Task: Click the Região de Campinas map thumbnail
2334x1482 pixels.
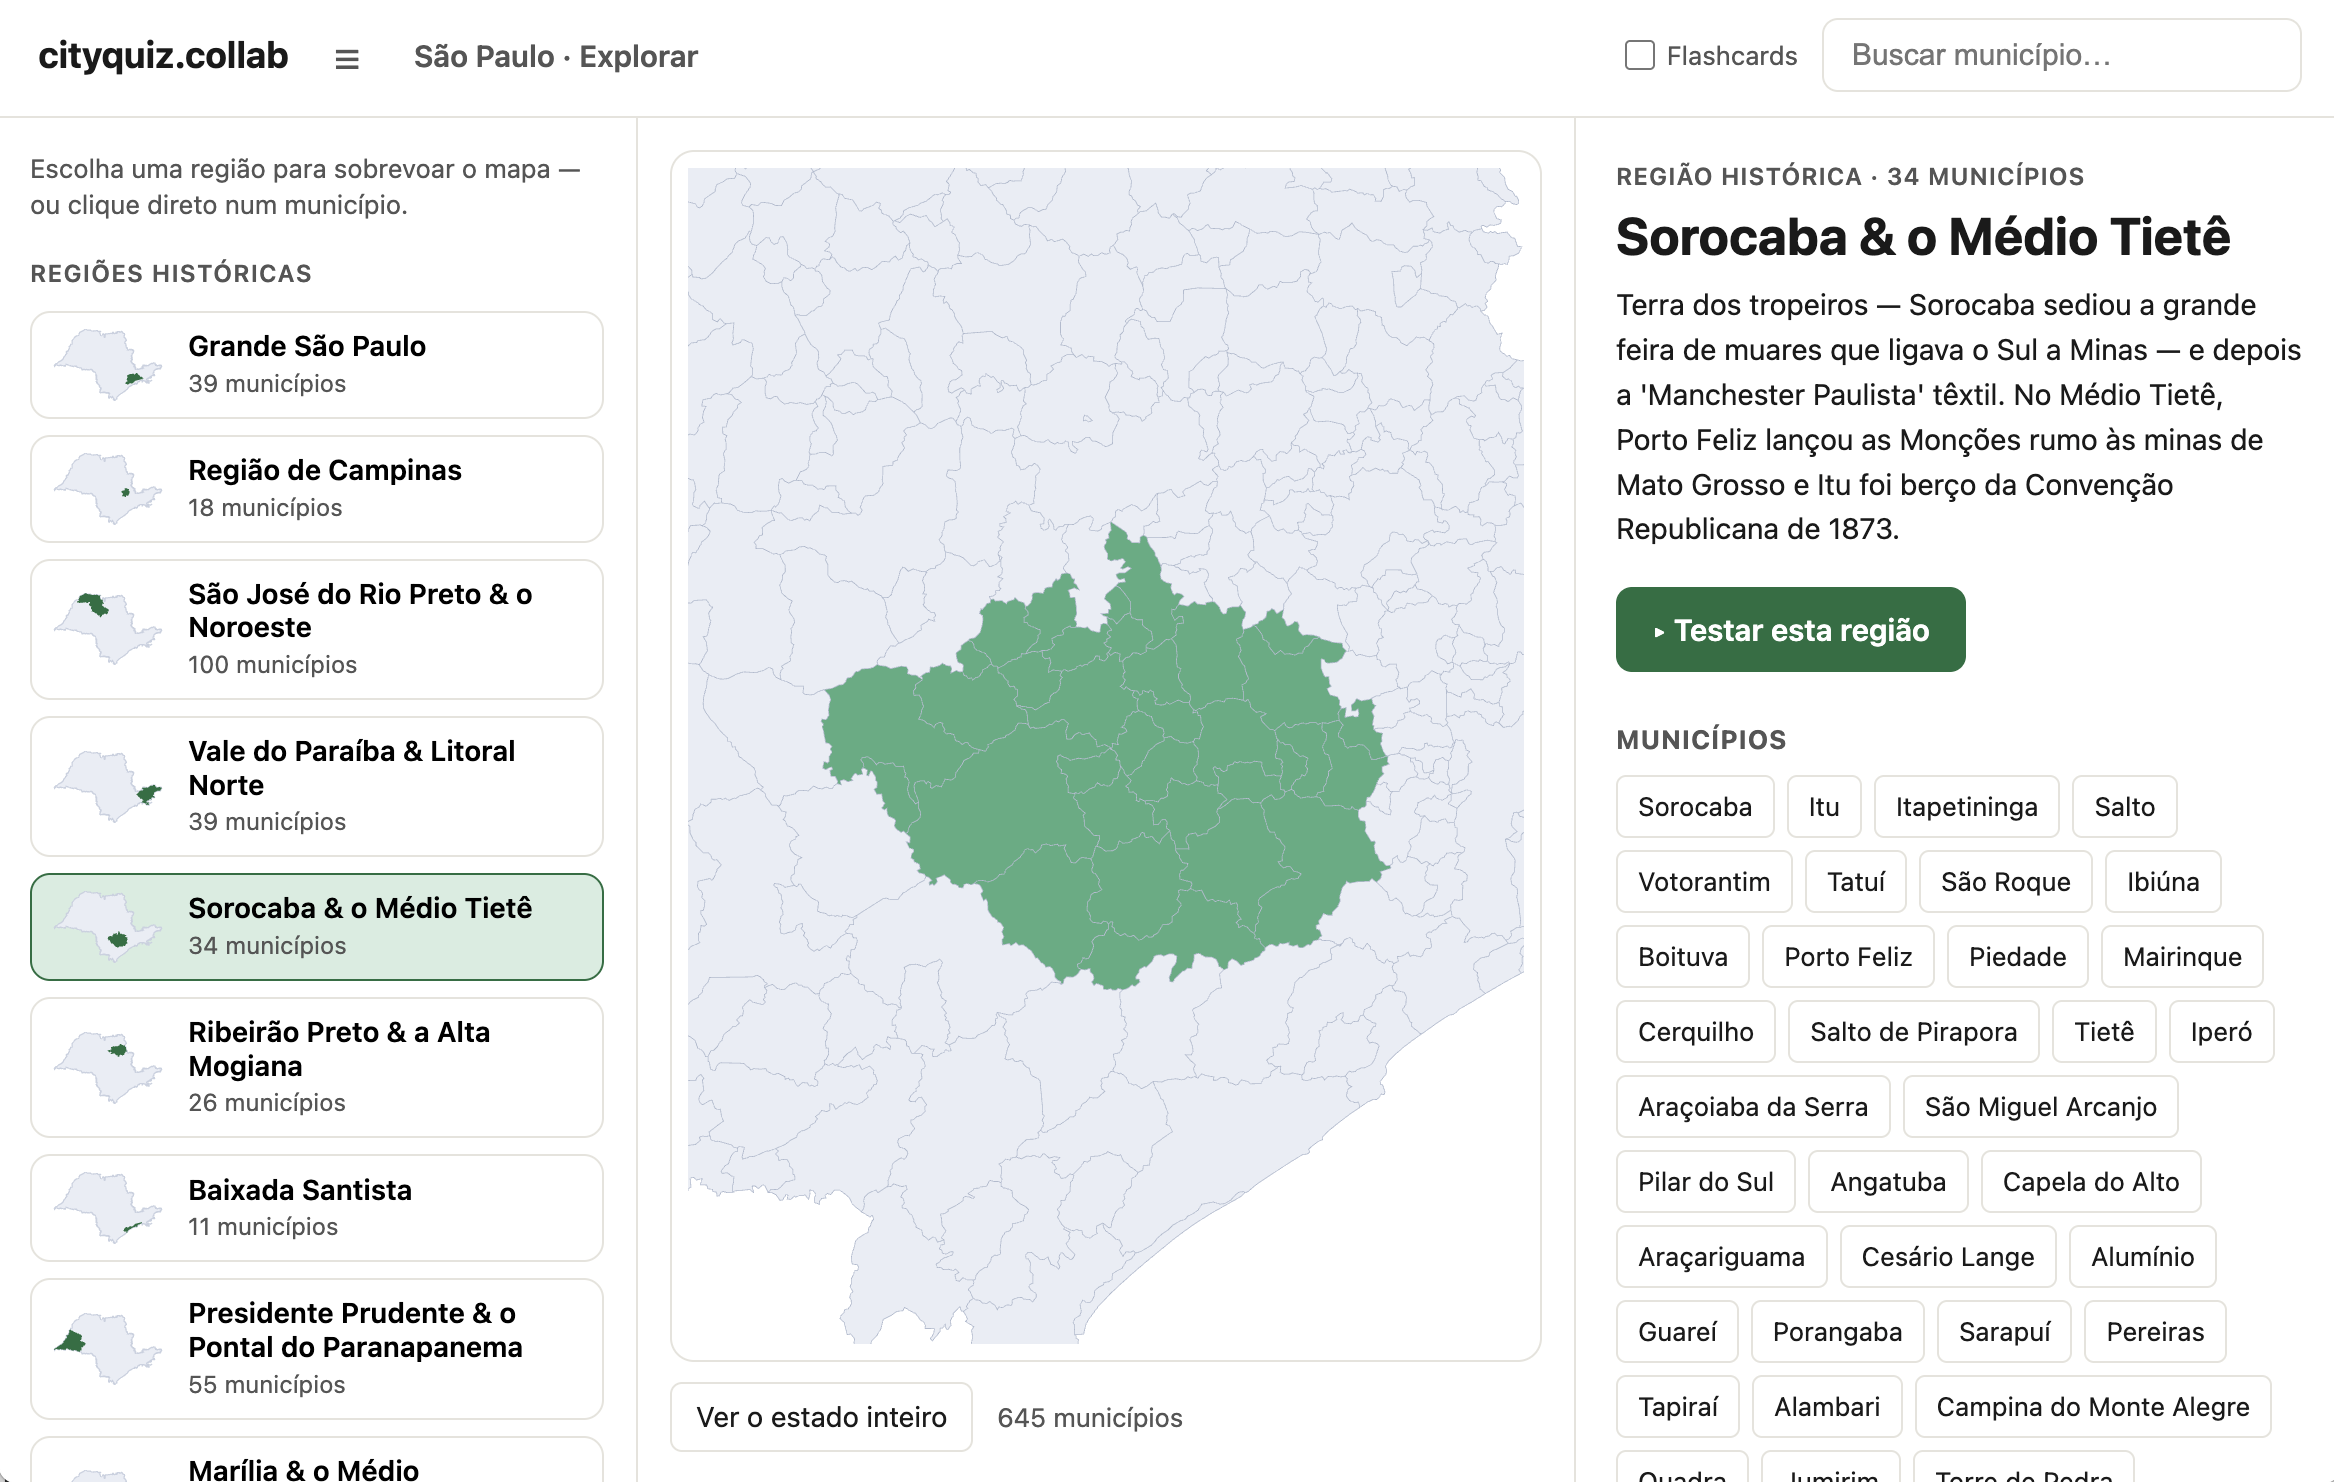Action: pyautogui.click(x=108, y=489)
